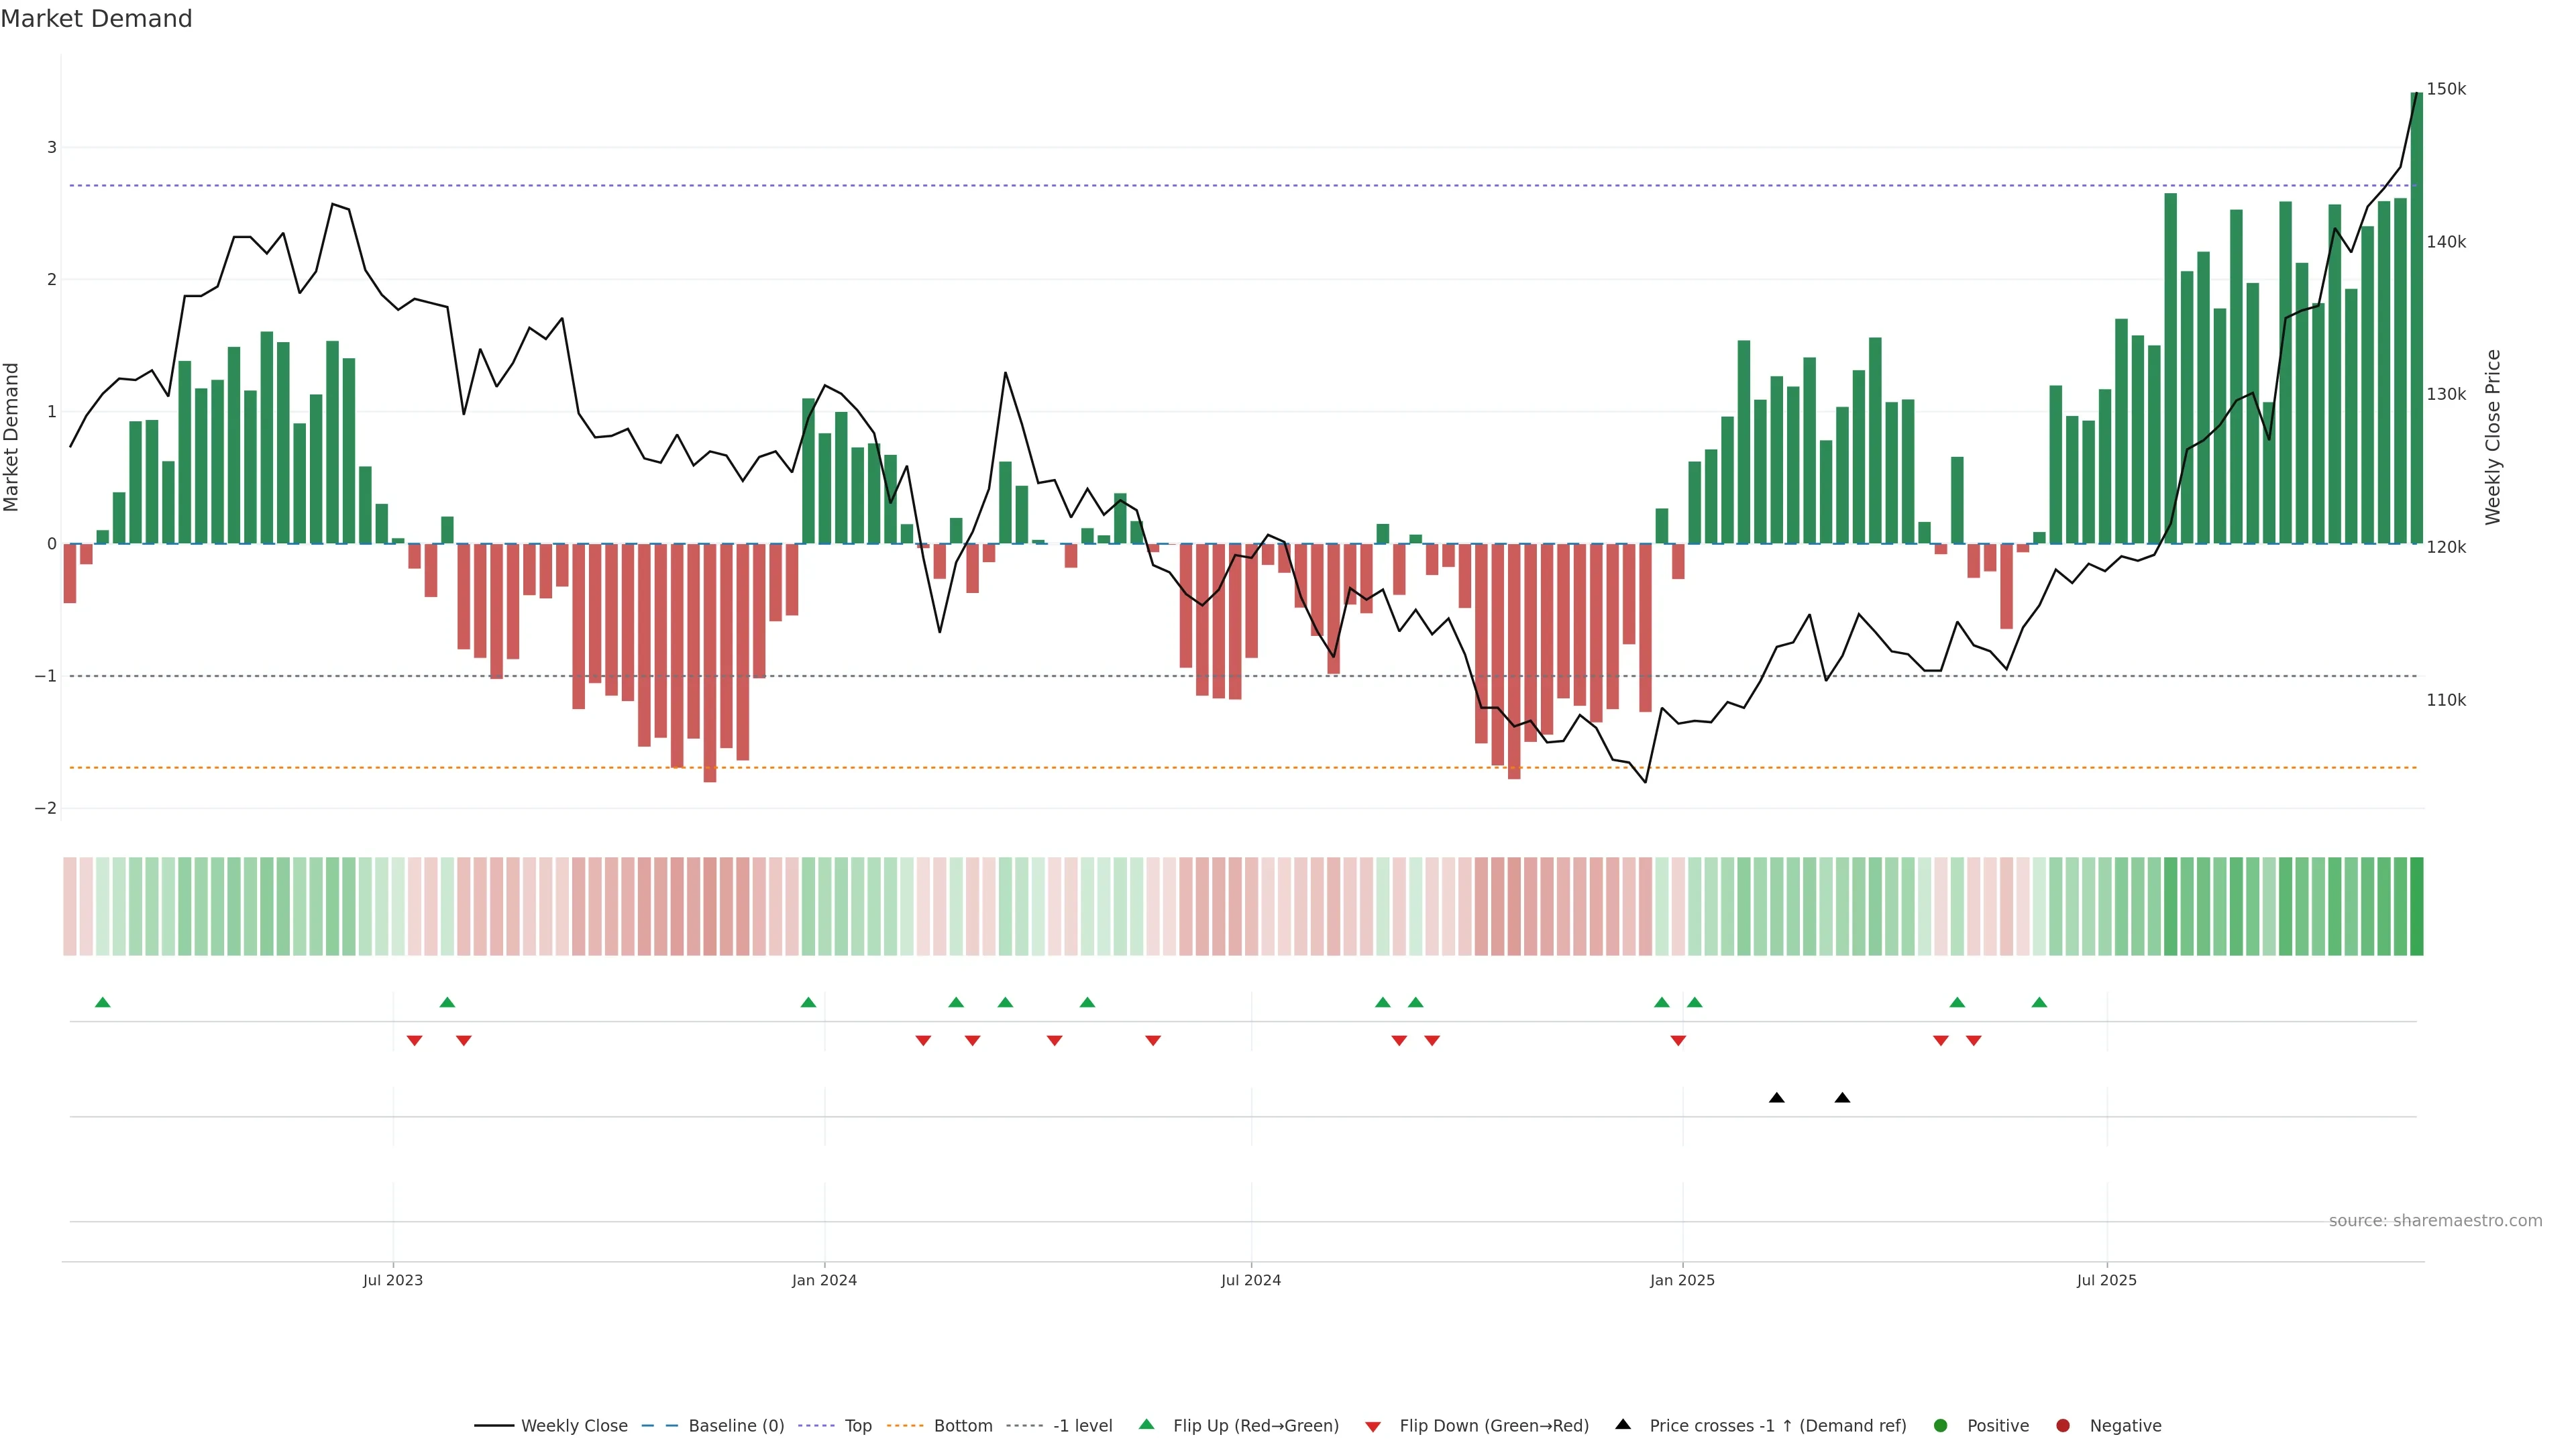Click the second black price-cross triangle marker
Screen dimensions: 2576x1449
tap(1842, 1098)
